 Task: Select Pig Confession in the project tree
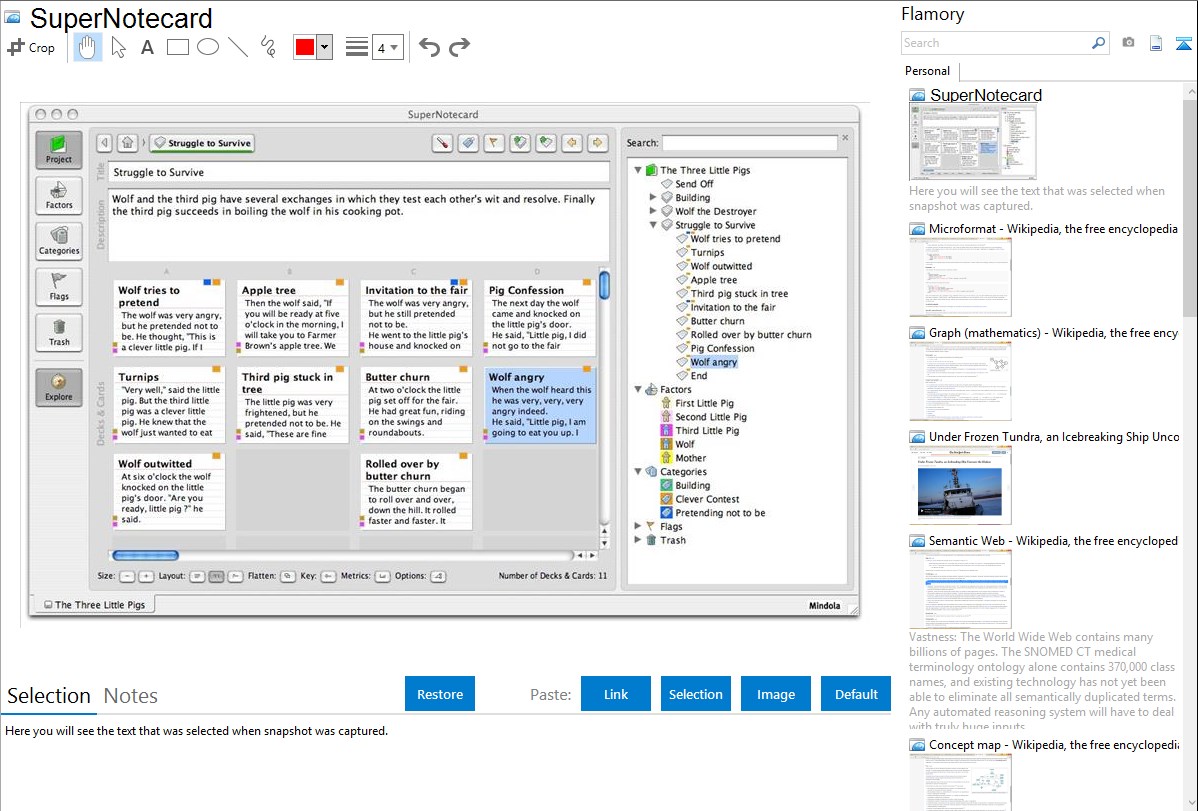(x=715, y=349)
